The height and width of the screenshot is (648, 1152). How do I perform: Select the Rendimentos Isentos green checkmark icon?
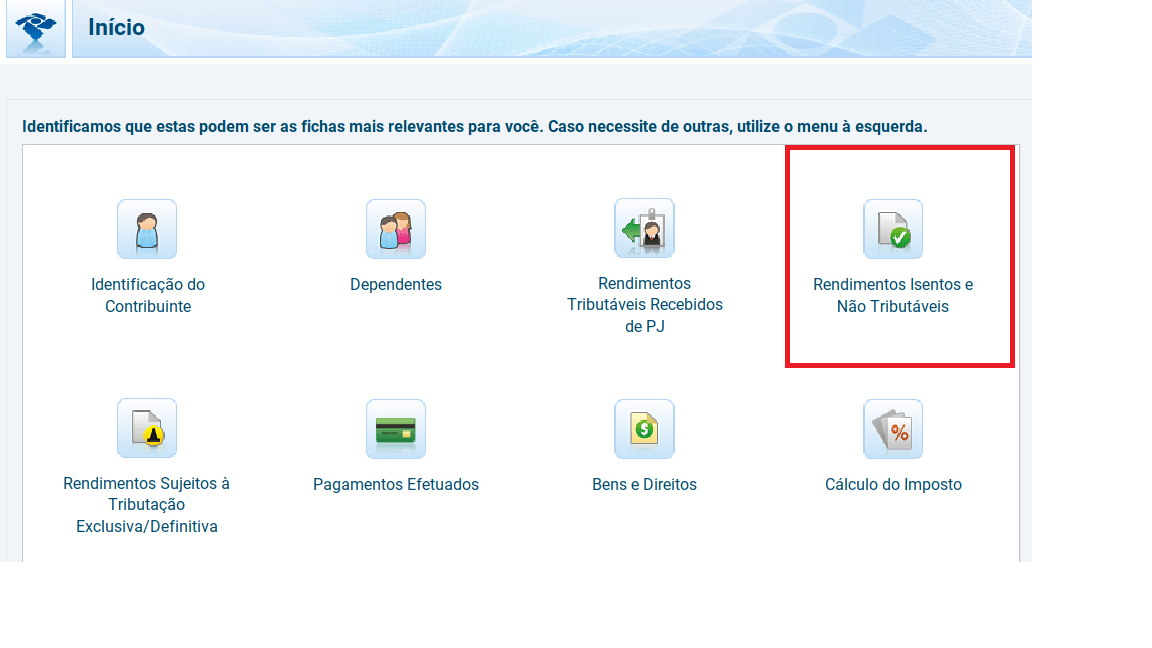[893, 229]
